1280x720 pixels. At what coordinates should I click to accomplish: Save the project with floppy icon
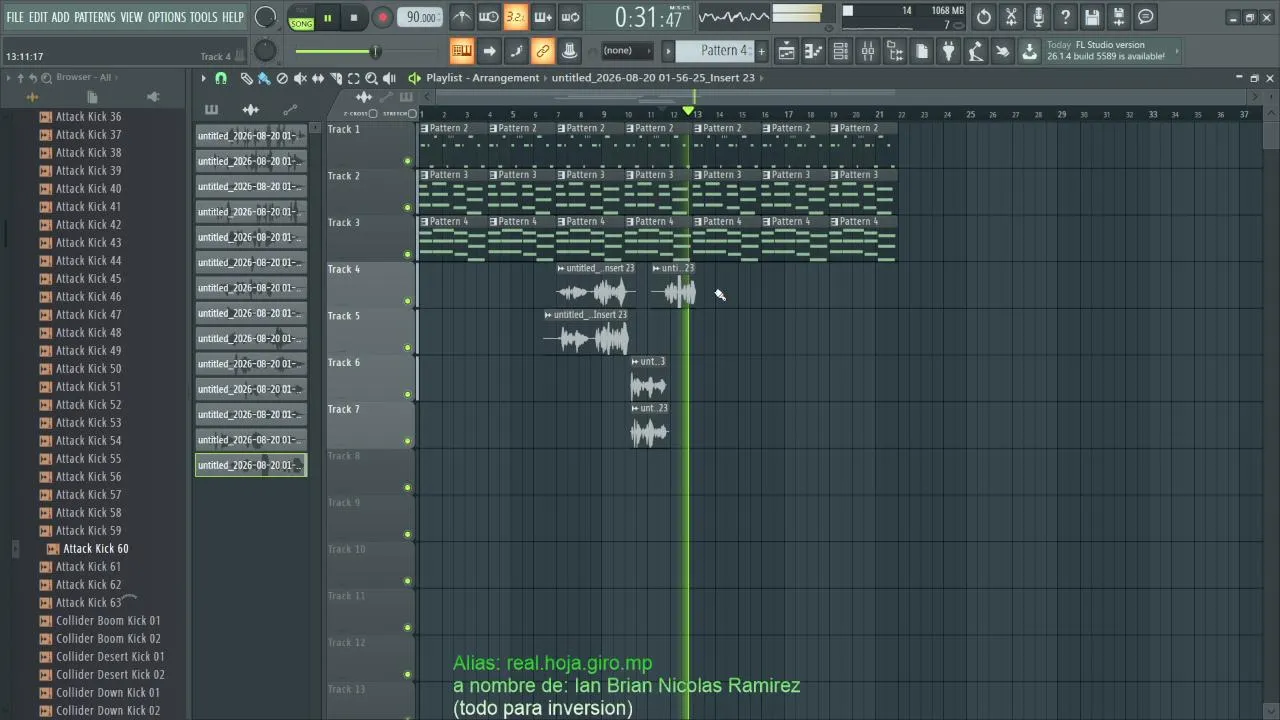tap(1092, 17)
